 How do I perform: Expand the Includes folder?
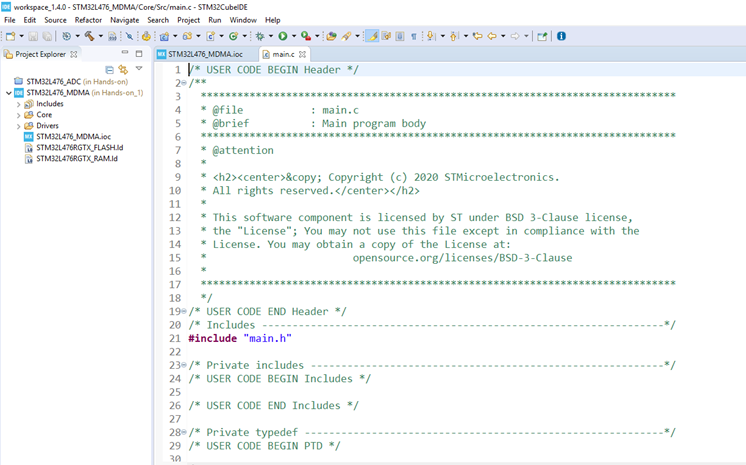19,104
